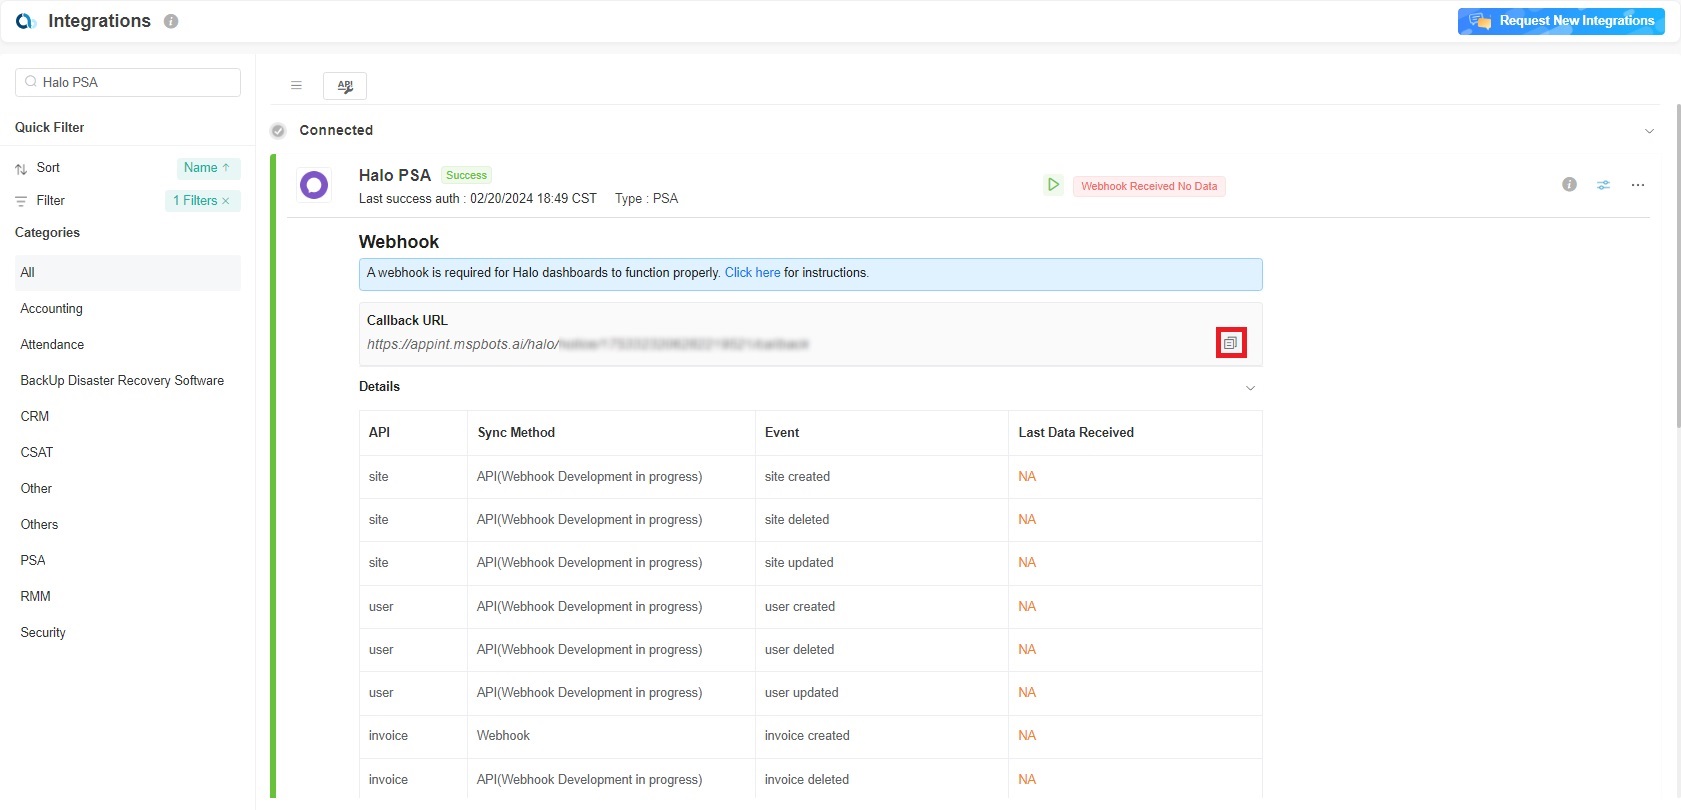Select the Accounting category
This screenshot has height=810, width=1681.
52,309
